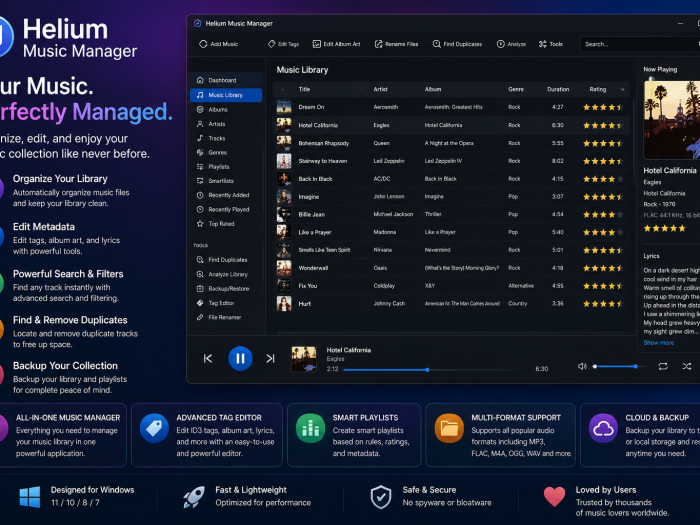Open File Renamer tool

[x=226, y=317]
